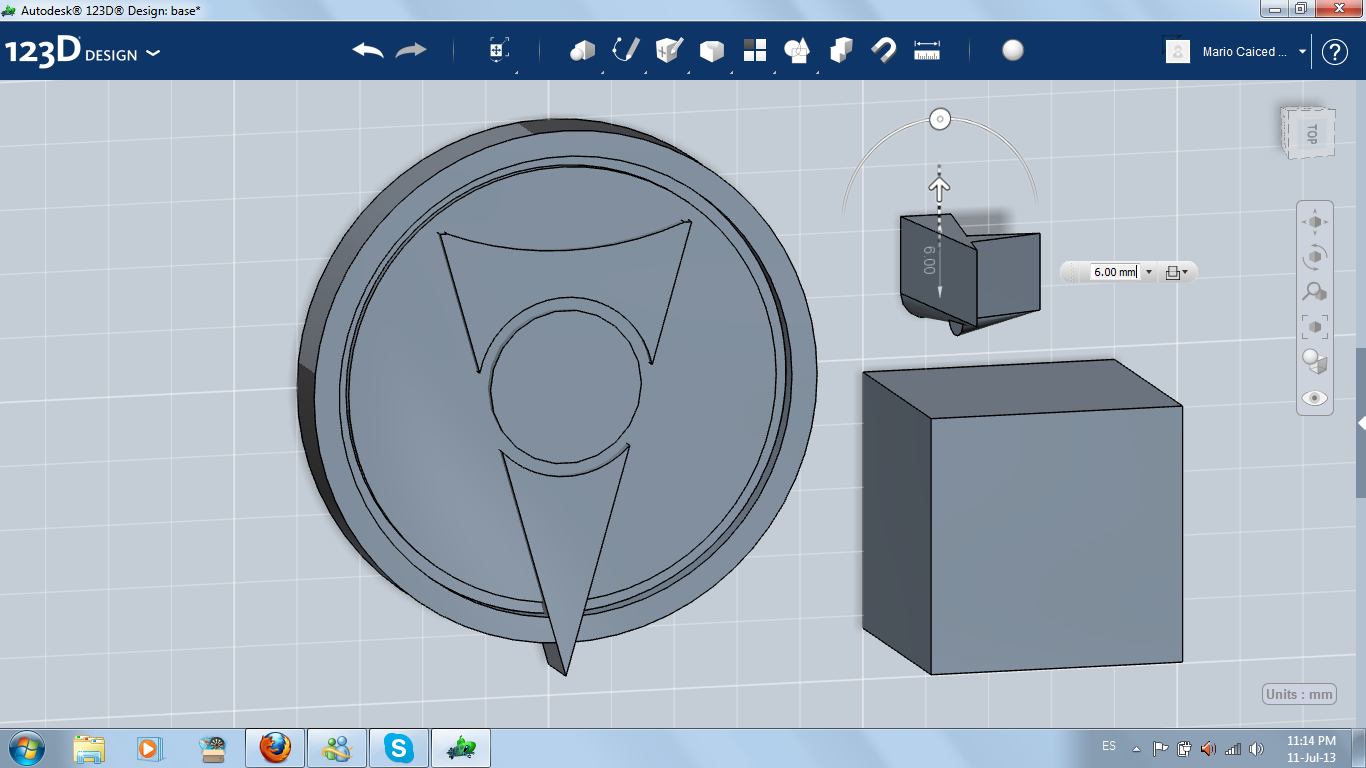Open the Sketch tools menu
The height and width of the screenshot is (768, 1366).
[x=626, y=50]
